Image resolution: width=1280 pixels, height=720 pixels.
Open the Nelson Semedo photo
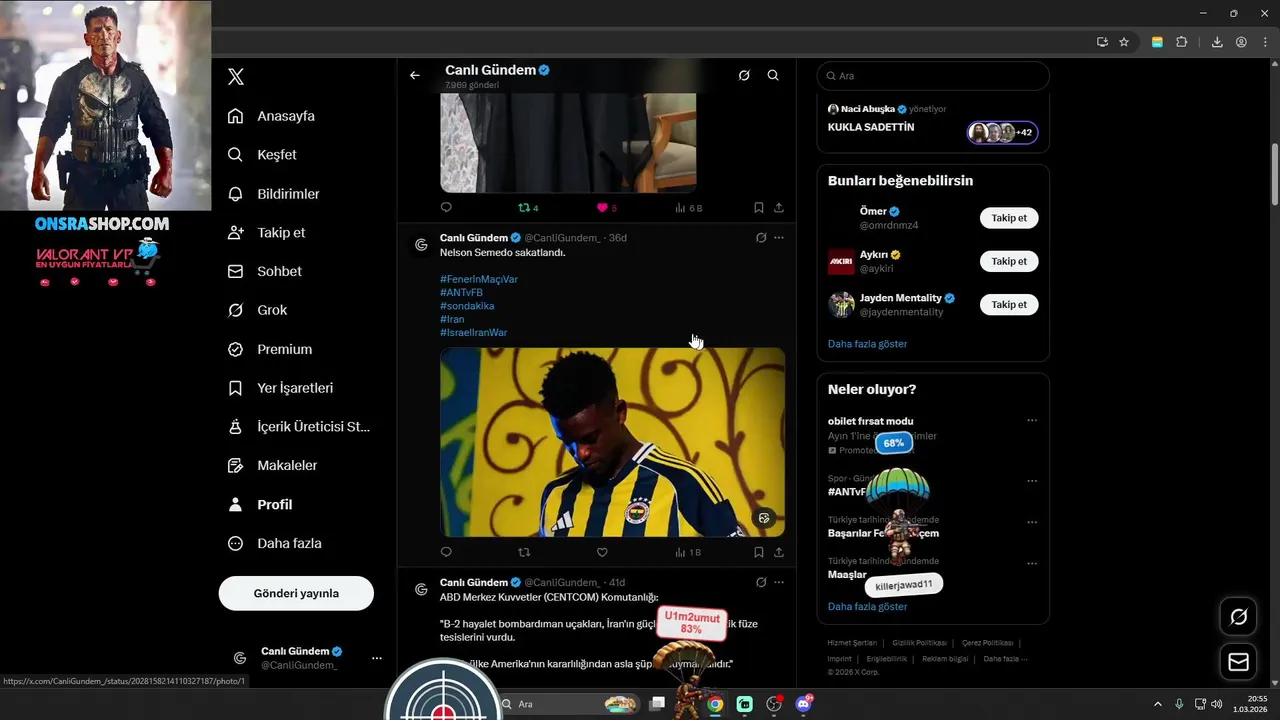coord(612,442)
